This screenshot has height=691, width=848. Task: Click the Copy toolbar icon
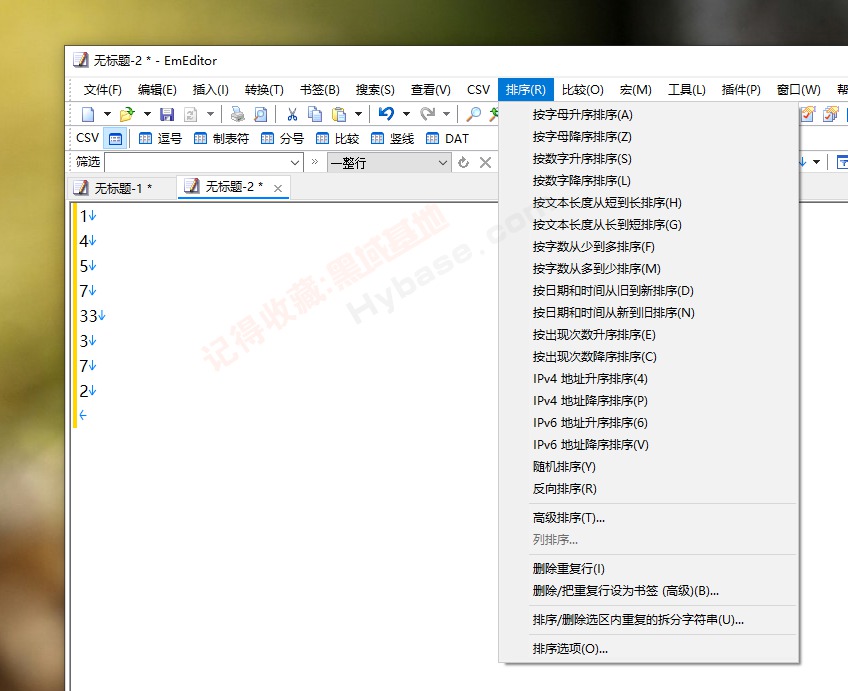(x=315, y=114)
